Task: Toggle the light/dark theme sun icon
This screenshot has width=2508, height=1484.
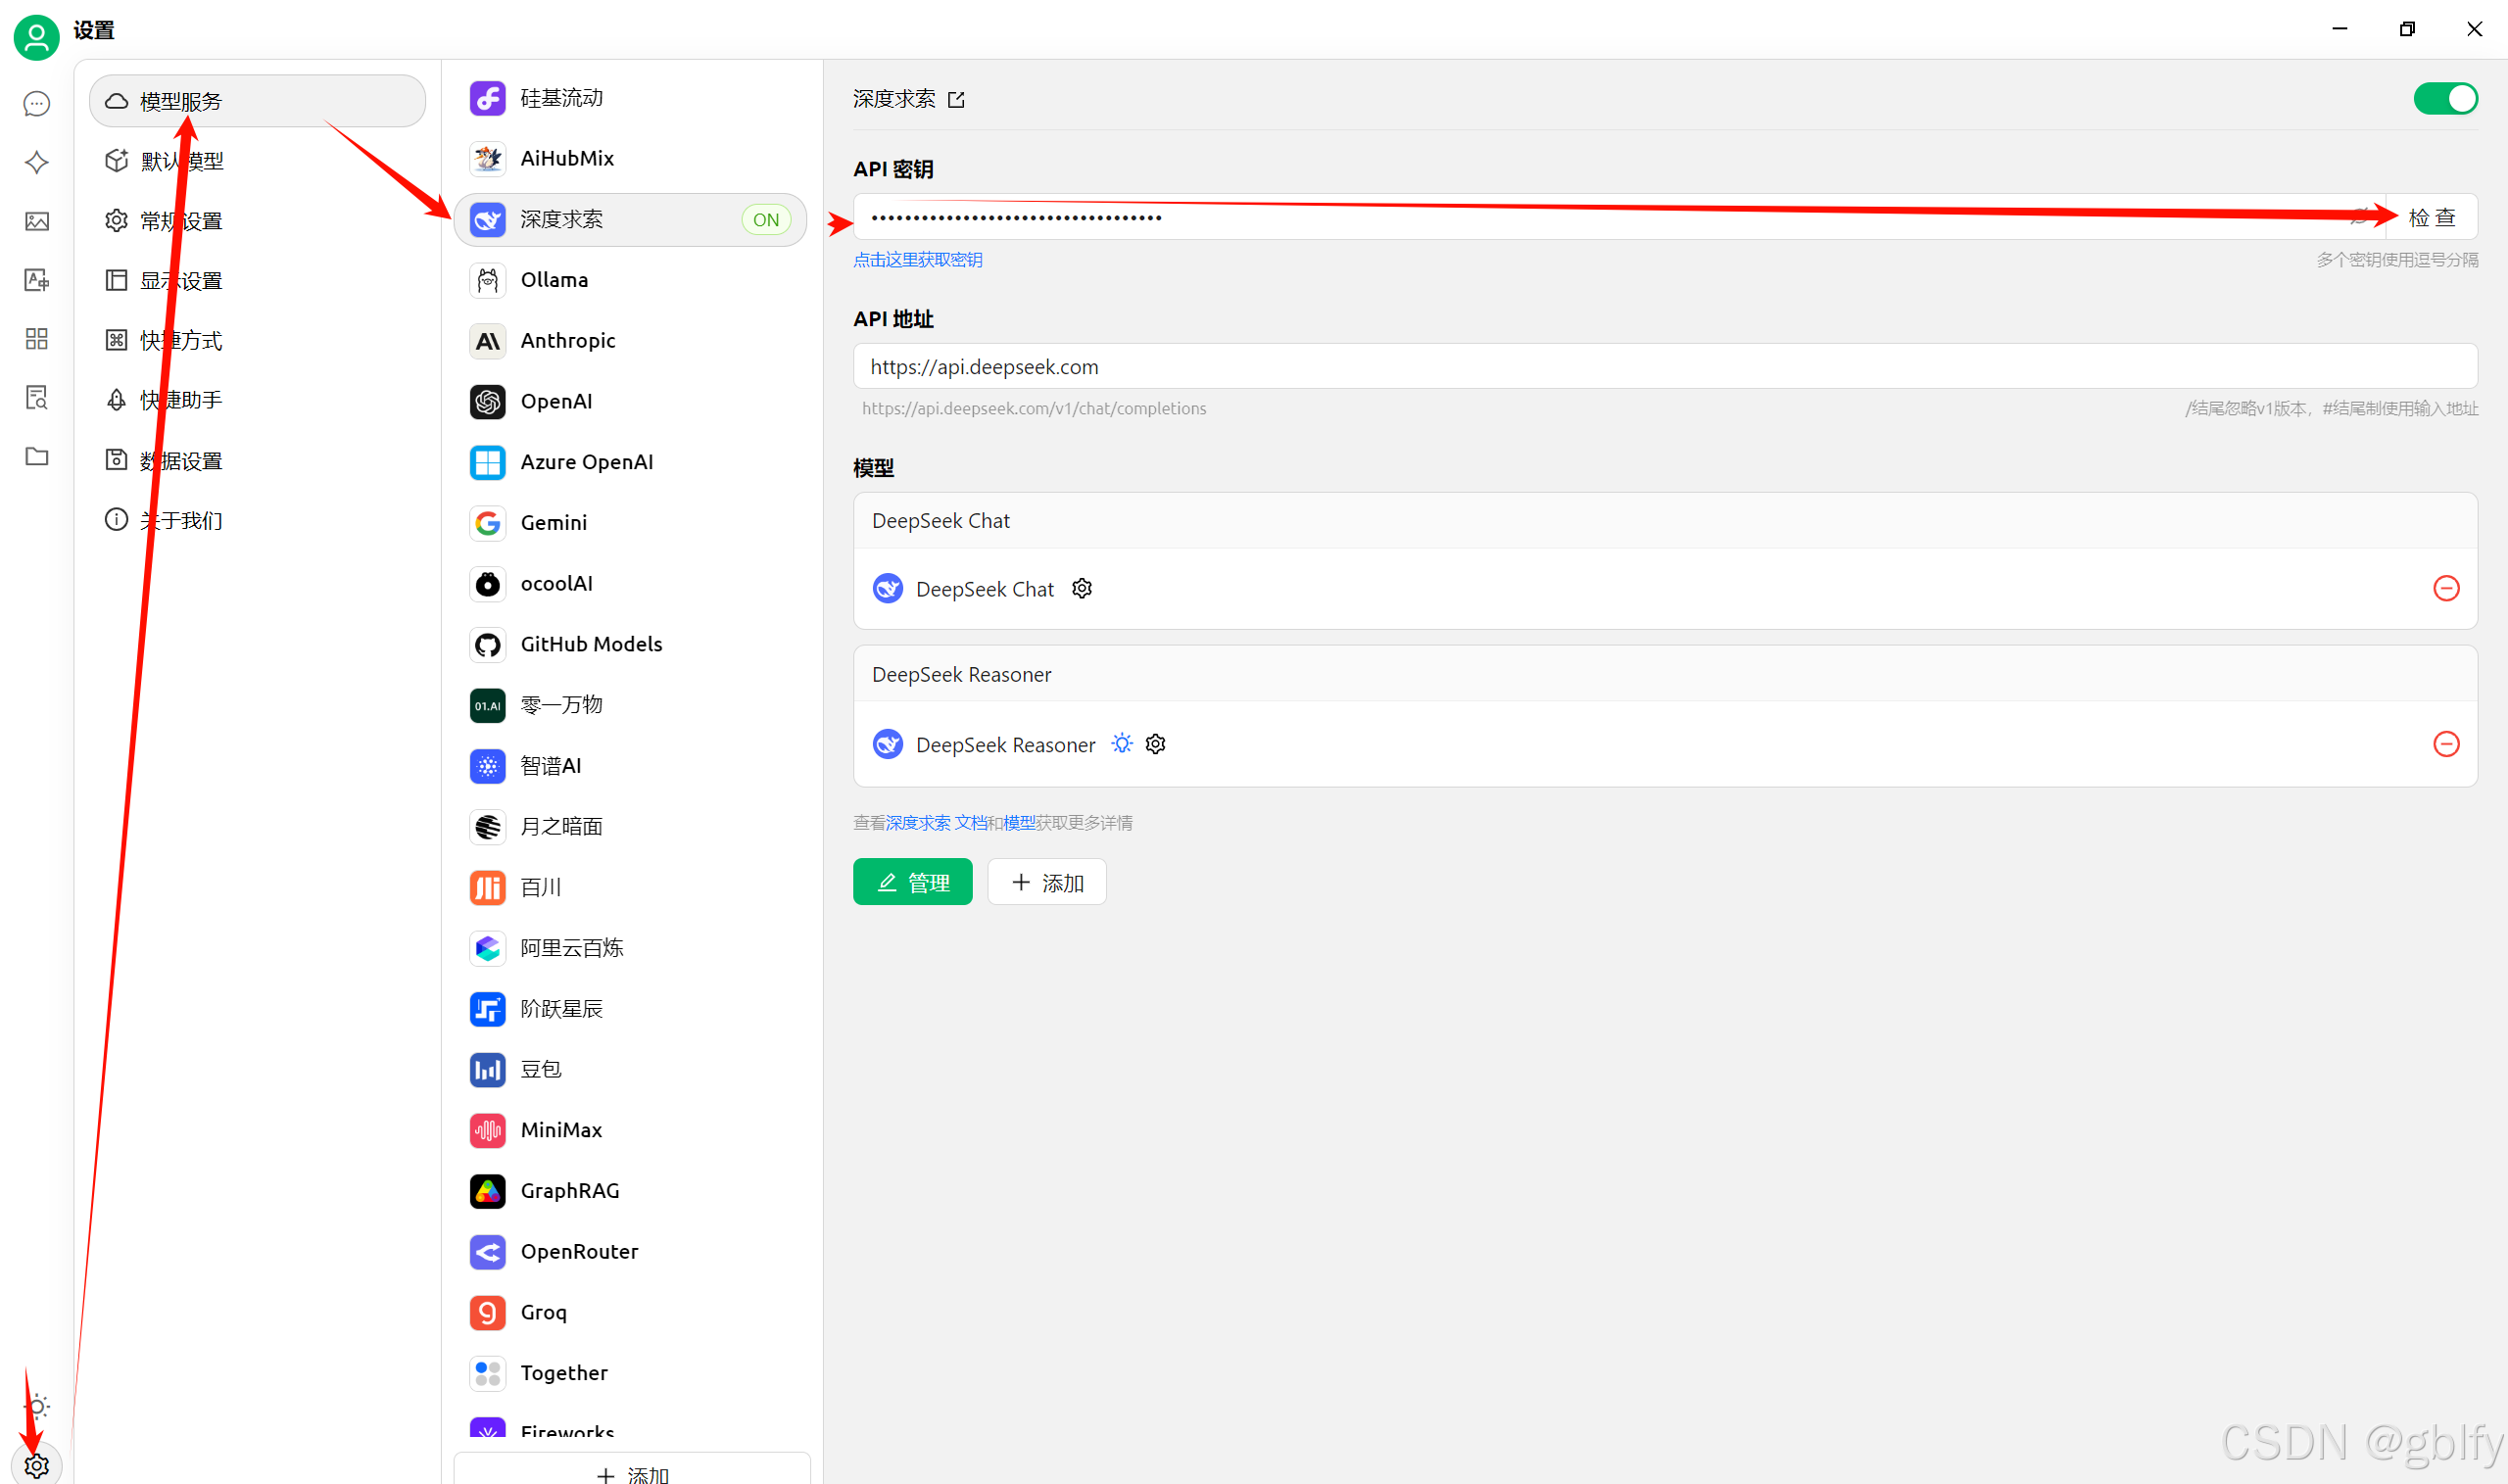Action: [x=37, y=1407]
